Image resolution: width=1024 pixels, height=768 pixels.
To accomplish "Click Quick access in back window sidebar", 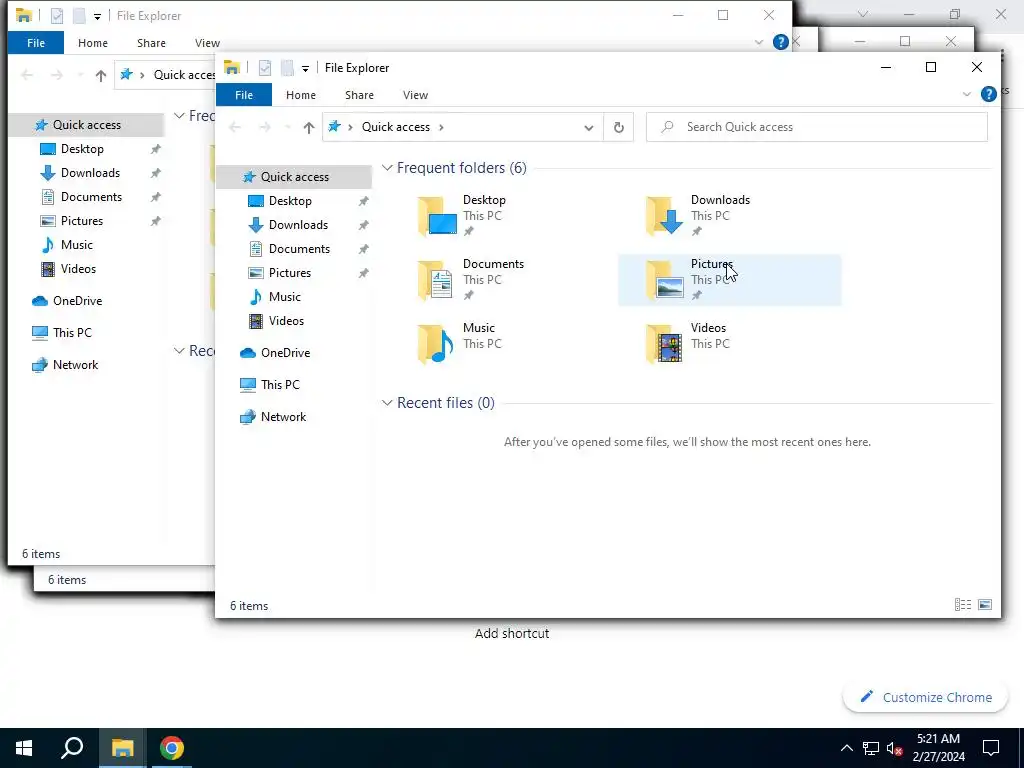I will [x=86, y=125].
